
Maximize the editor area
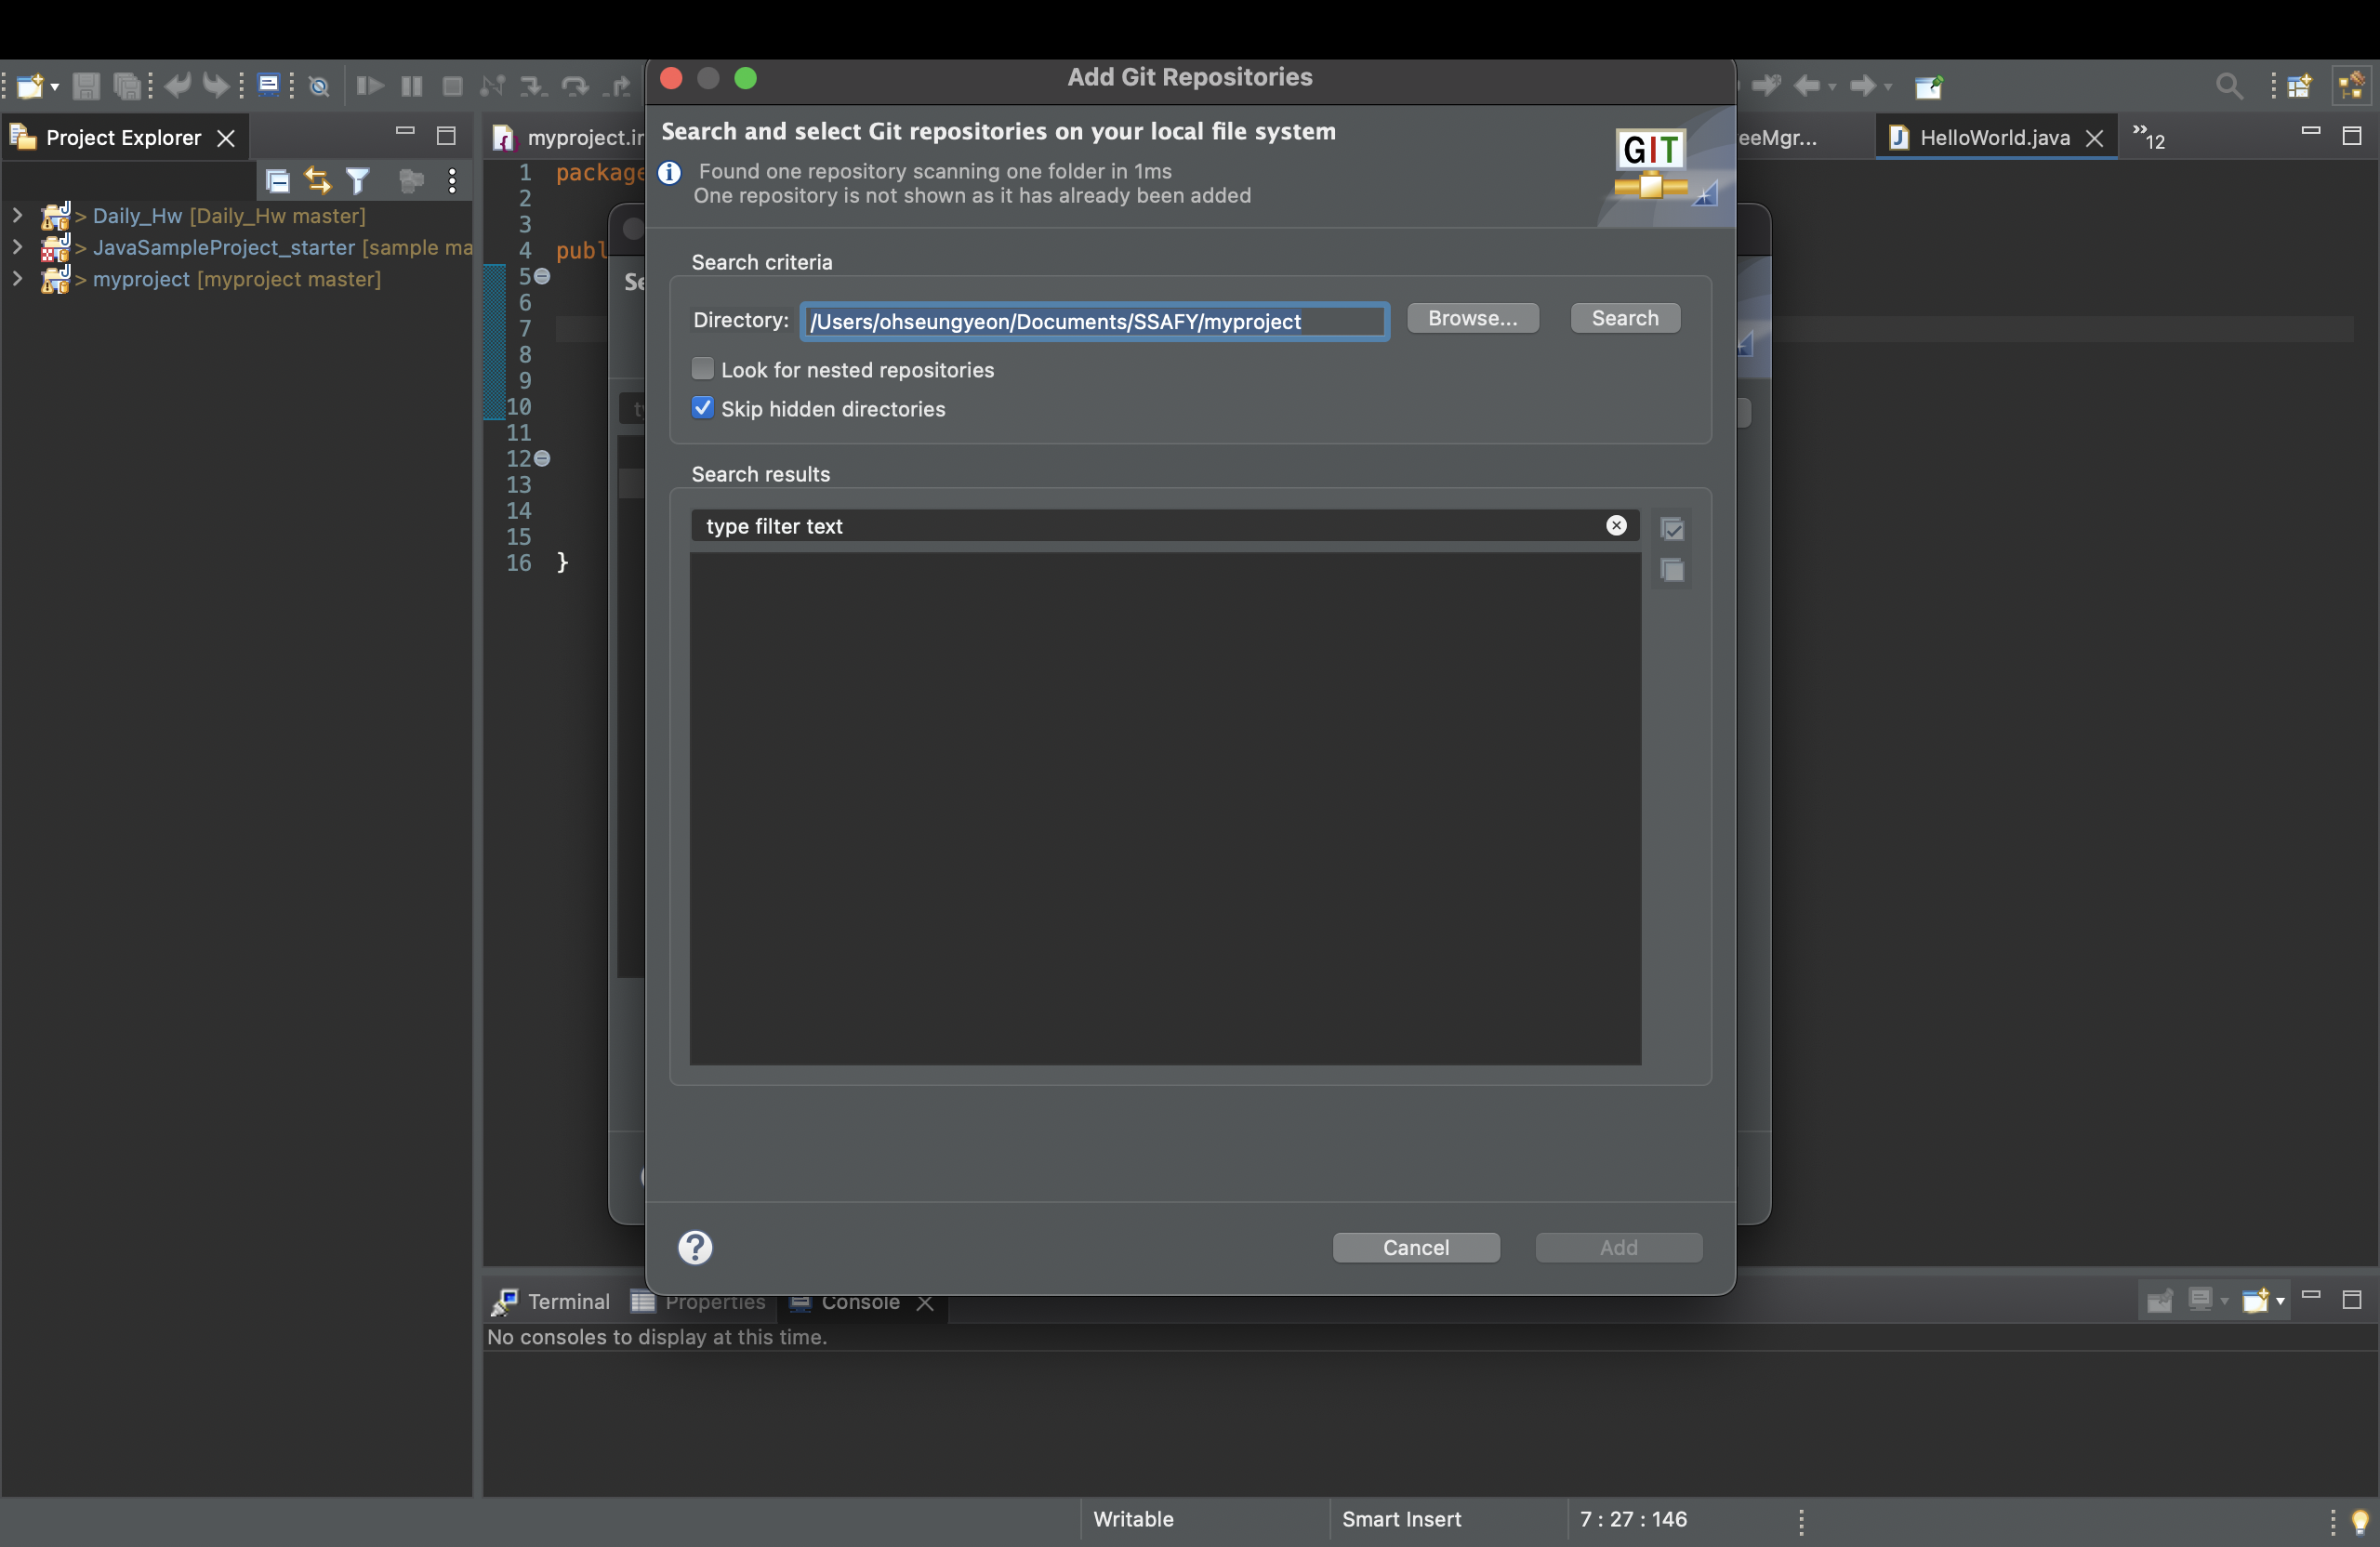tap(2352, 135)
